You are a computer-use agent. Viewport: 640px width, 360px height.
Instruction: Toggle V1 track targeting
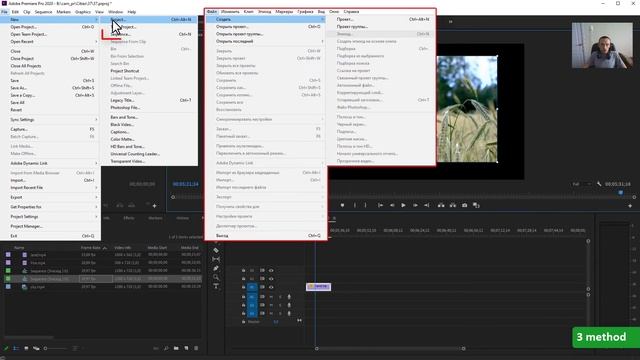[x=252, y=287]
